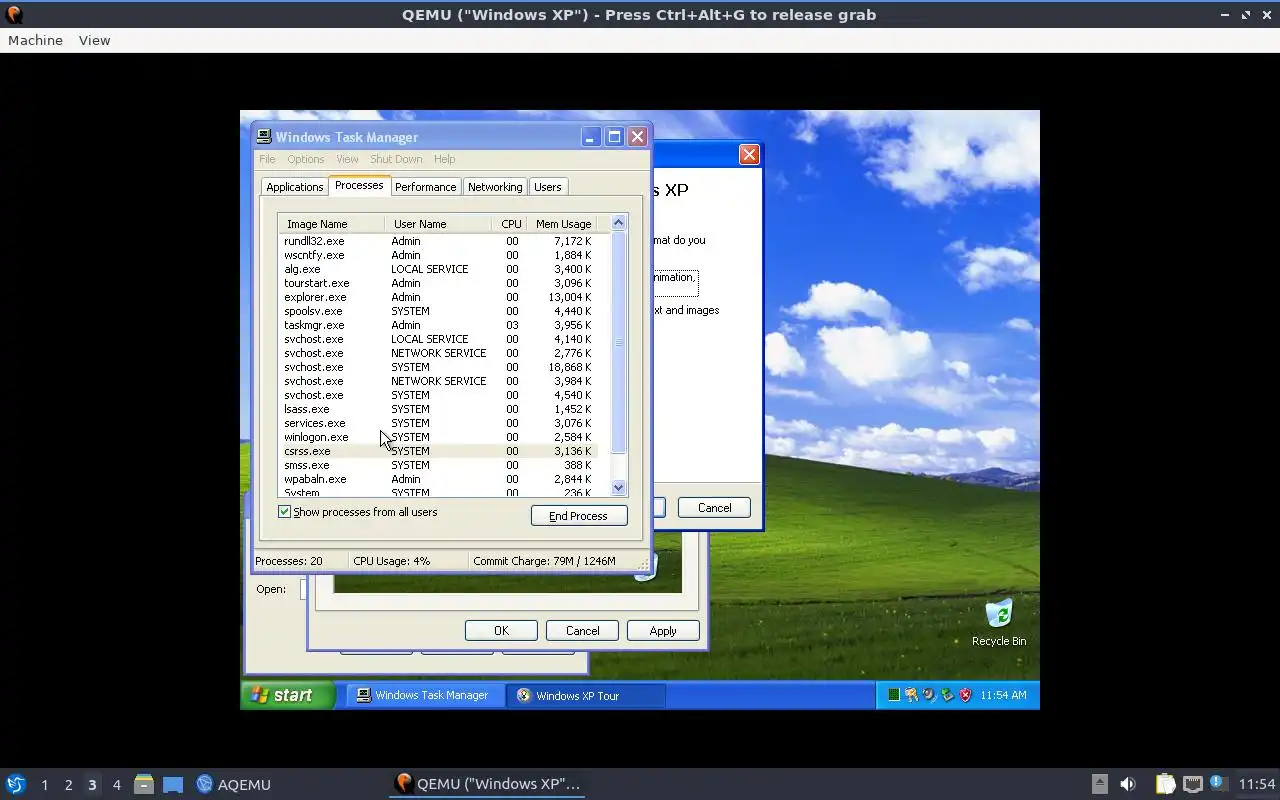Sort processes by User Name column
1280x800 pixels.
click(x=438, y=224)
